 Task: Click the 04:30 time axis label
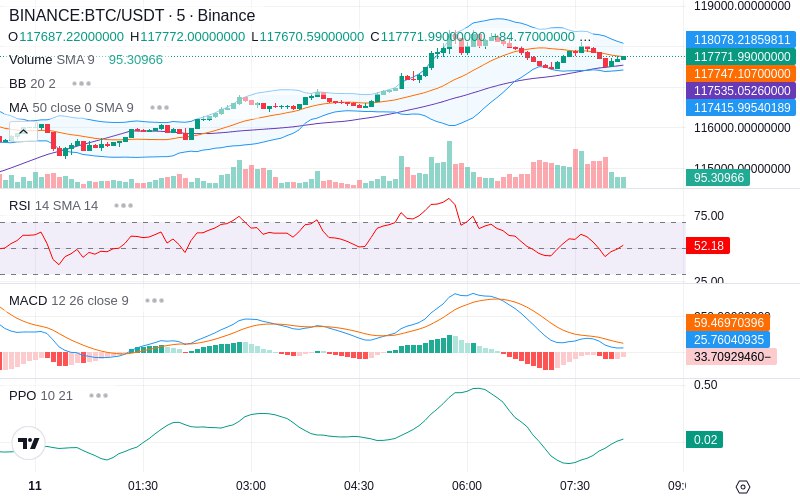click(359, 485)
